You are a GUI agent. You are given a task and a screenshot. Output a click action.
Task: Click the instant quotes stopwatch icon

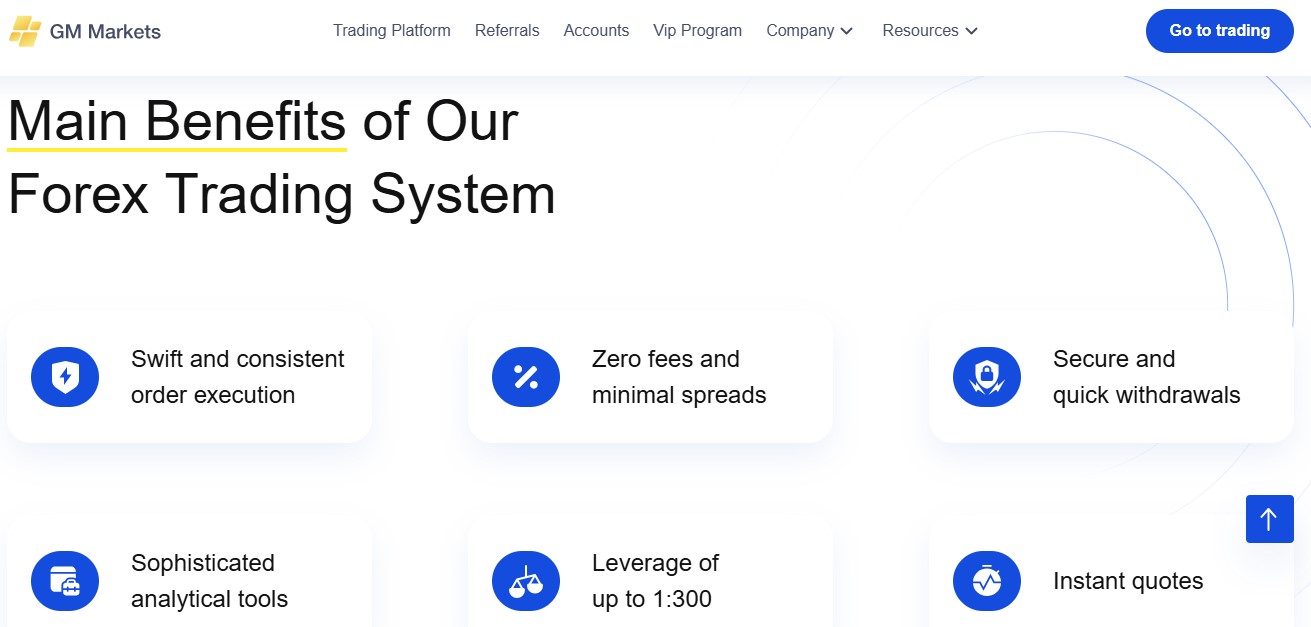click(987, 581)
